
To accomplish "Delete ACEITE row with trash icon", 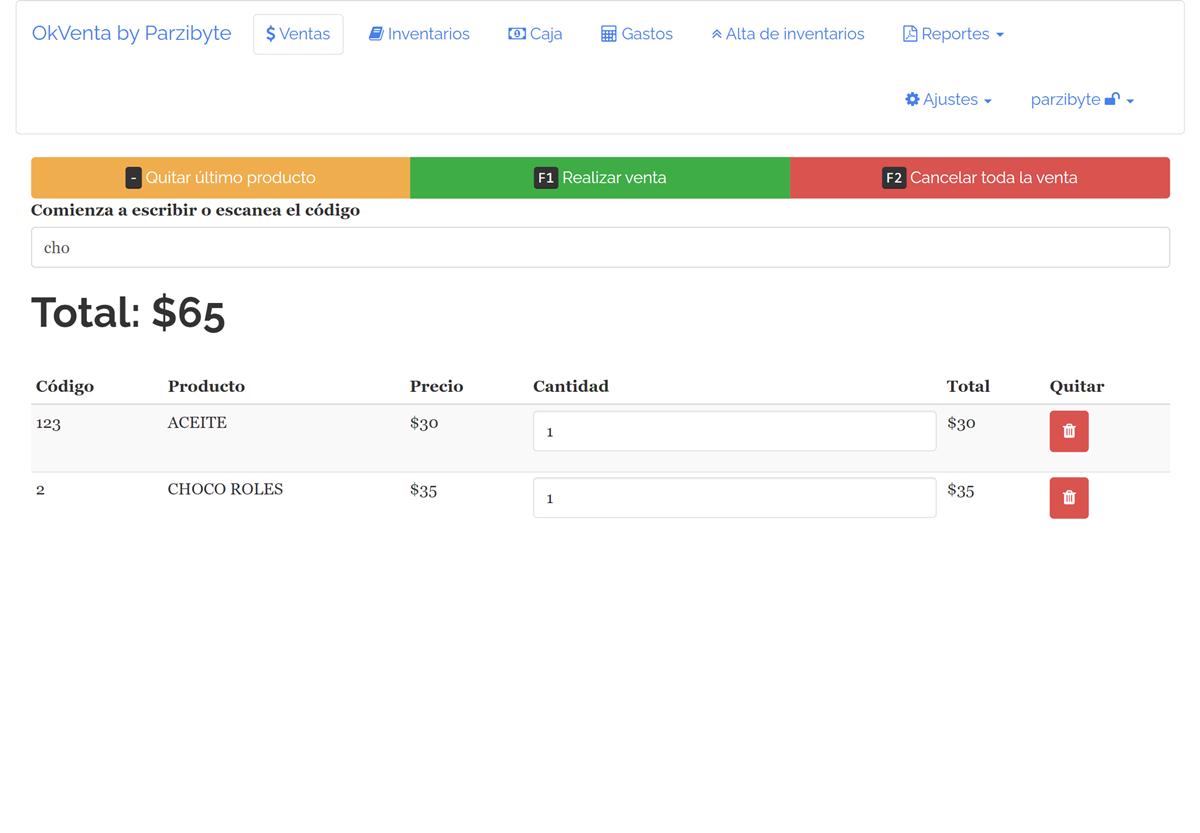I will (x=1068, y=431).
